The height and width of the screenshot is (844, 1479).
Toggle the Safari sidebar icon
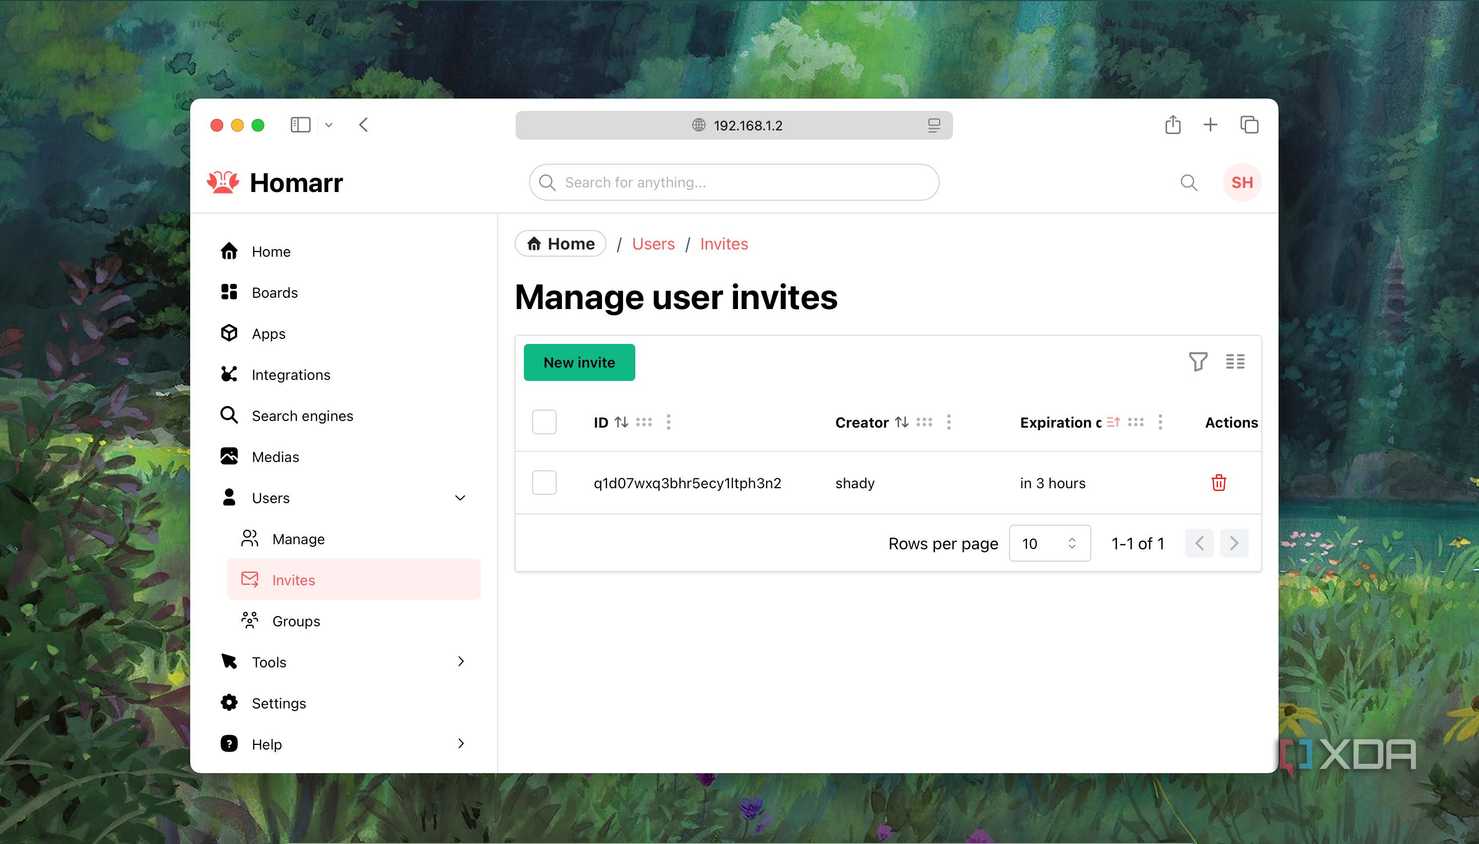pos(300,125)
